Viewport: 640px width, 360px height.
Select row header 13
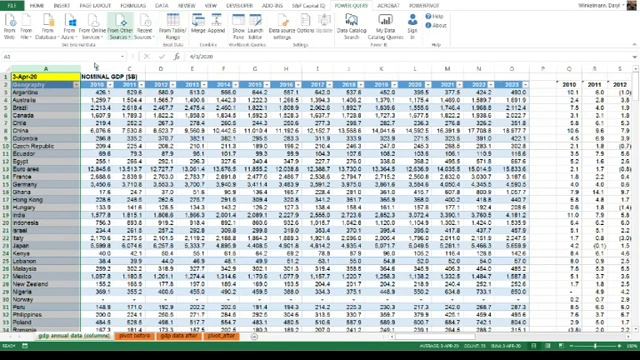pos(6,169)
